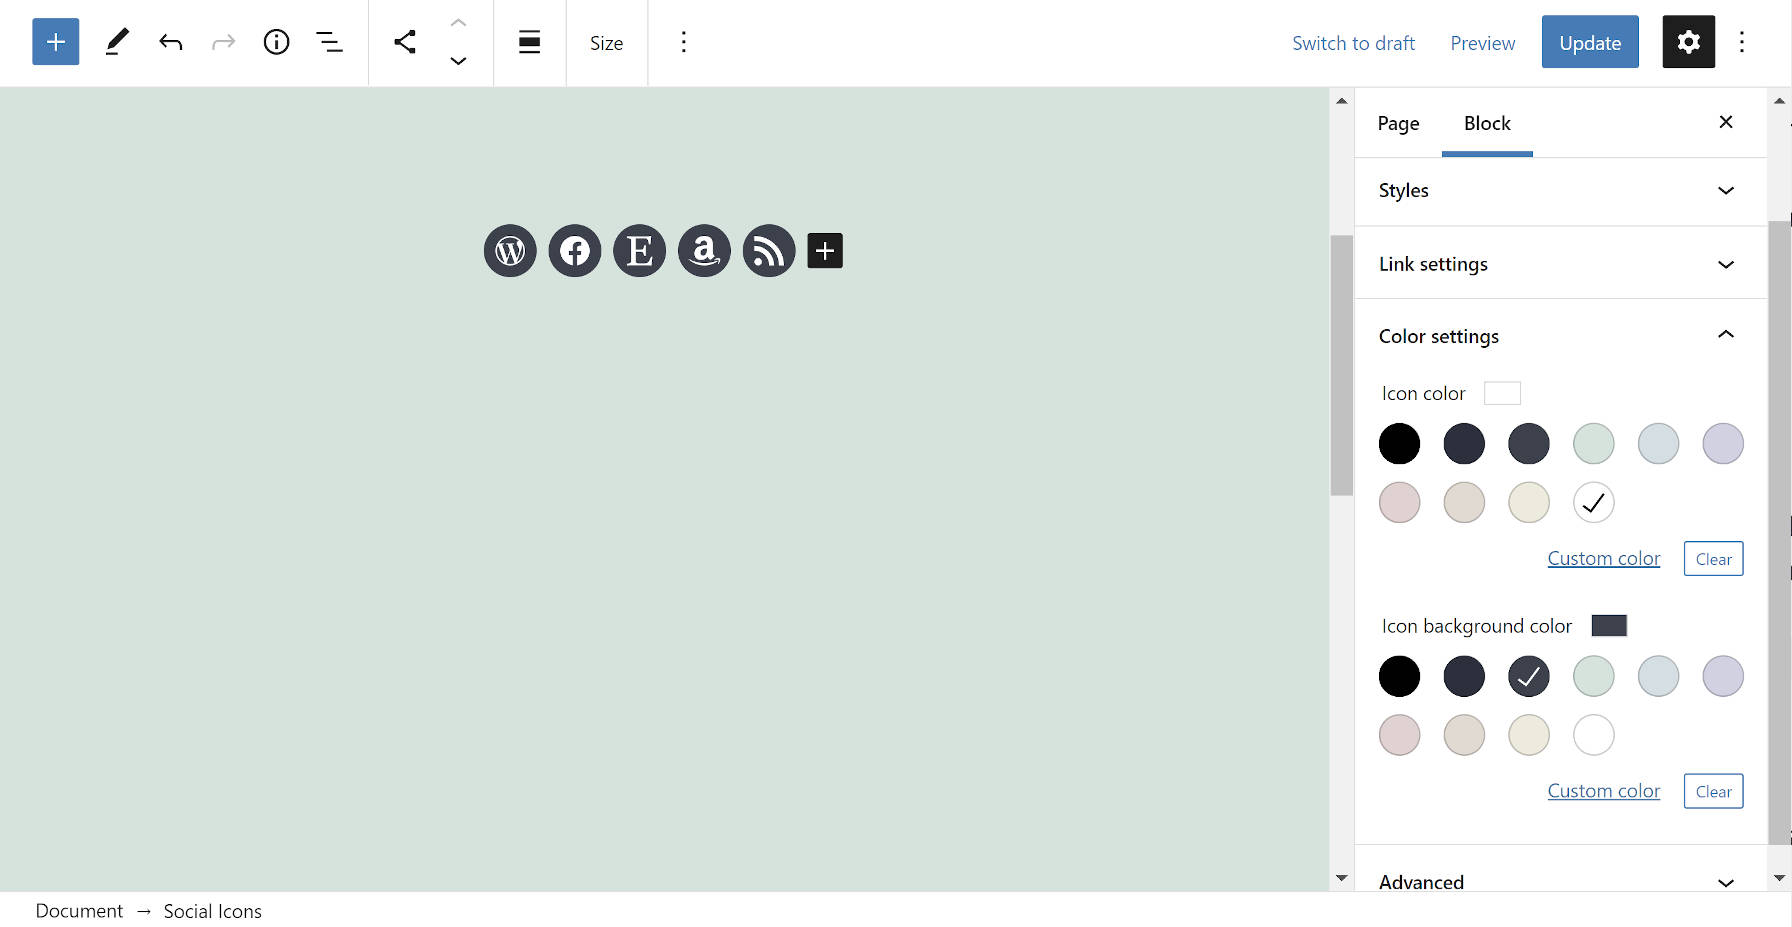Click the Facebook icon in the block
The width and height of the screenshot is (1792, 927).
pyautogui.click(x=574, y=251)
